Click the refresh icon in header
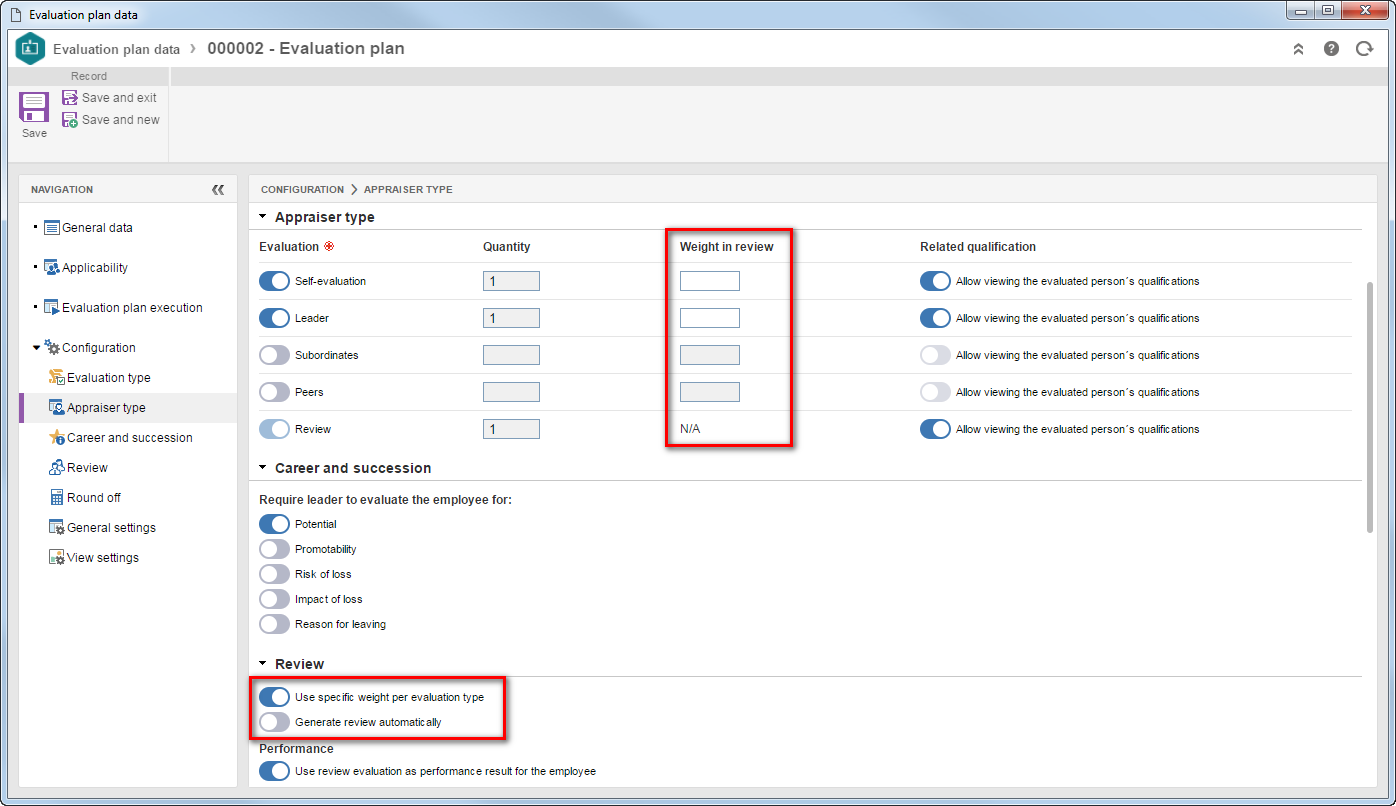Viewport: 1396px width, 806px height. [1364, 48]
